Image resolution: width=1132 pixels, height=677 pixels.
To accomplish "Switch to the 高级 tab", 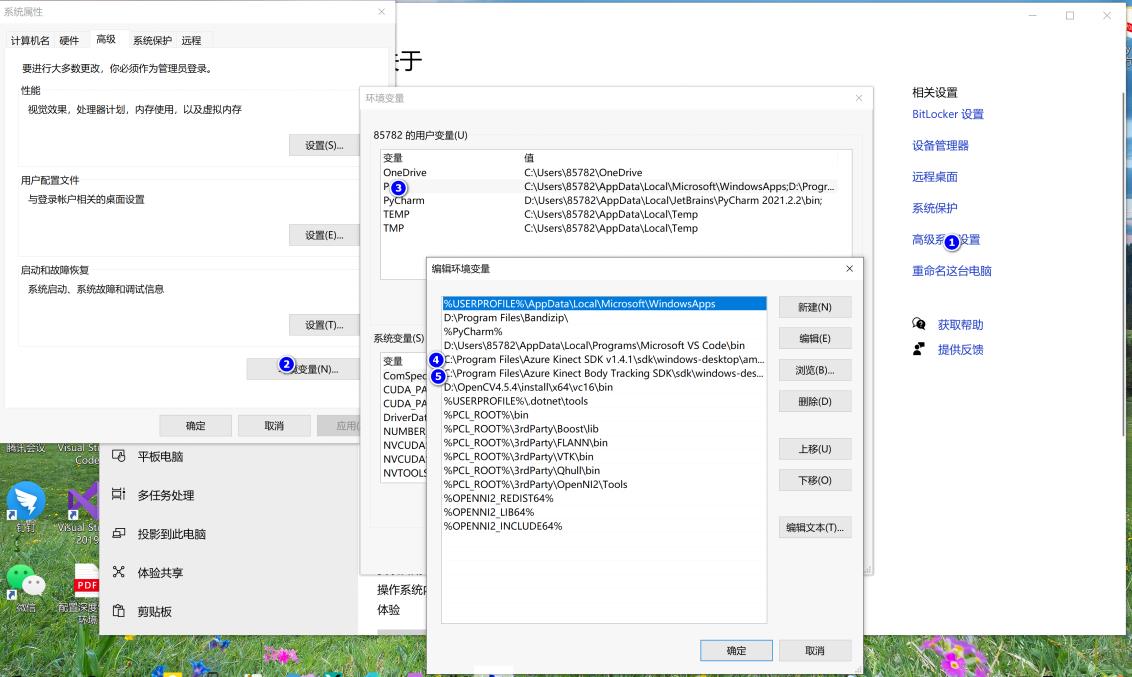I will [x=106, y=39].
